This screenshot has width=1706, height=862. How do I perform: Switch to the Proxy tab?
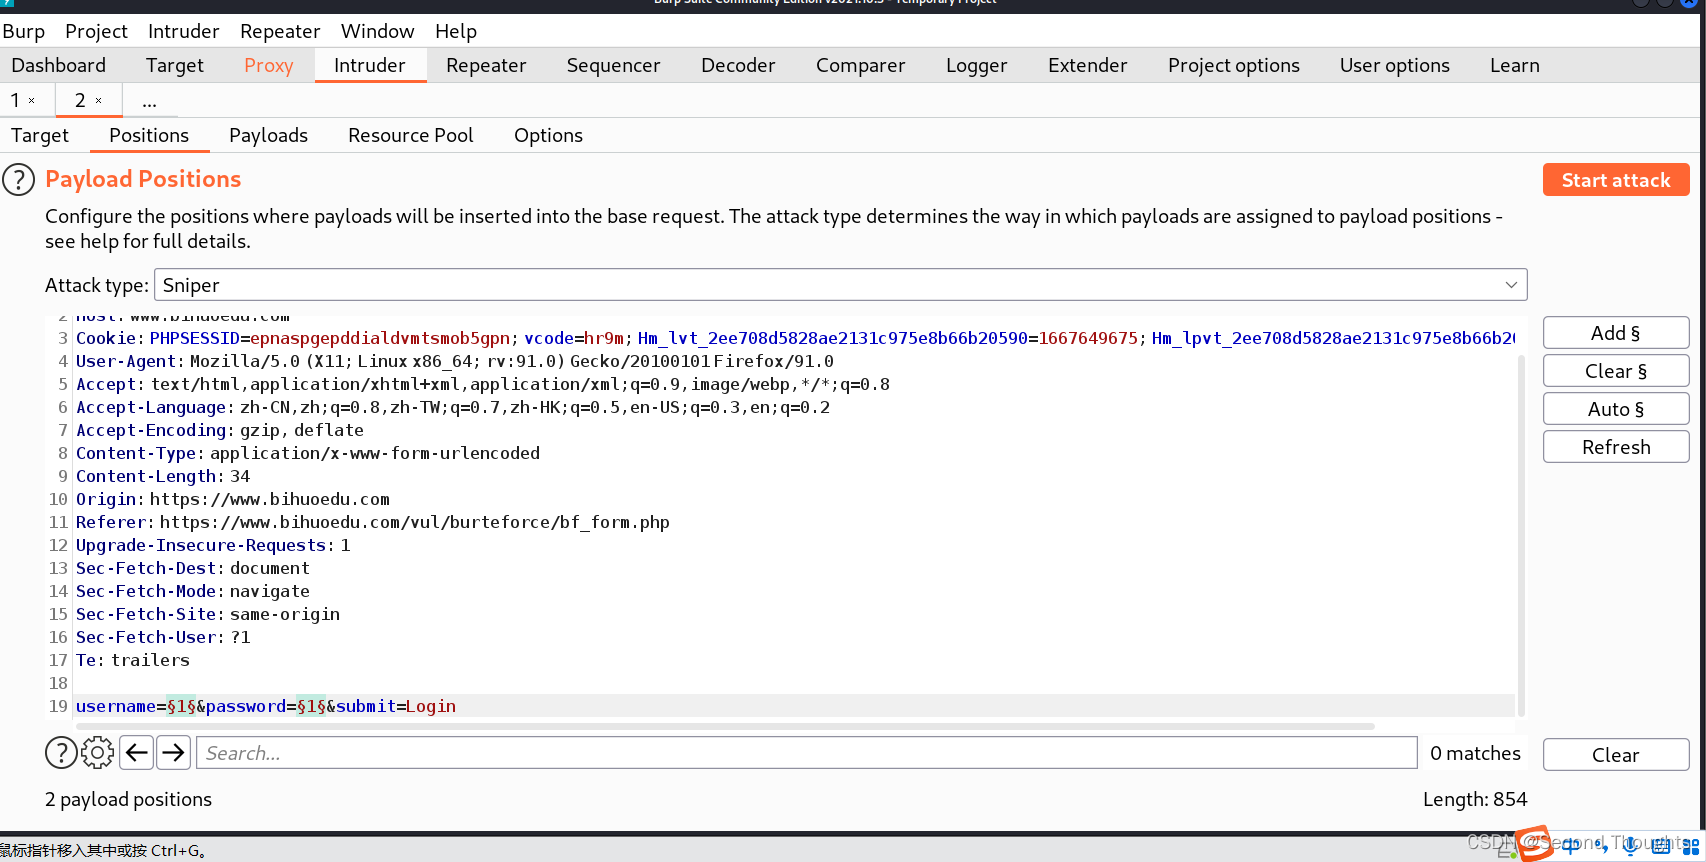pyautogui.click(x=268, y=65)
